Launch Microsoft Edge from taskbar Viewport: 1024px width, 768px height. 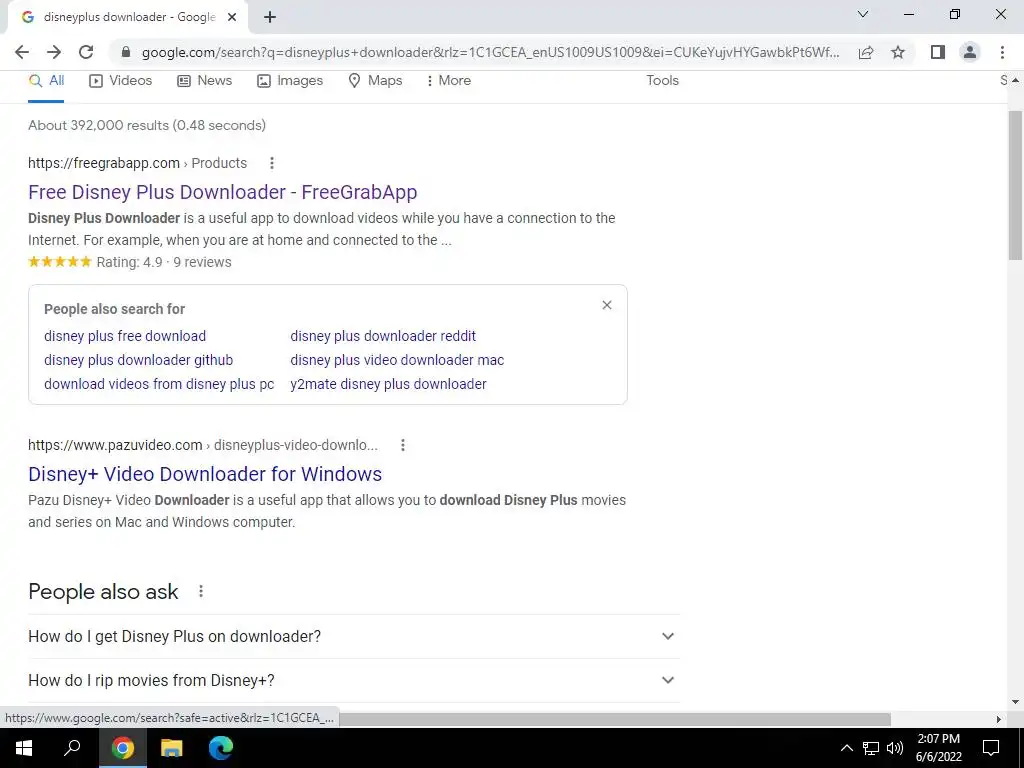pyautogui.click(x=221, y=748)
